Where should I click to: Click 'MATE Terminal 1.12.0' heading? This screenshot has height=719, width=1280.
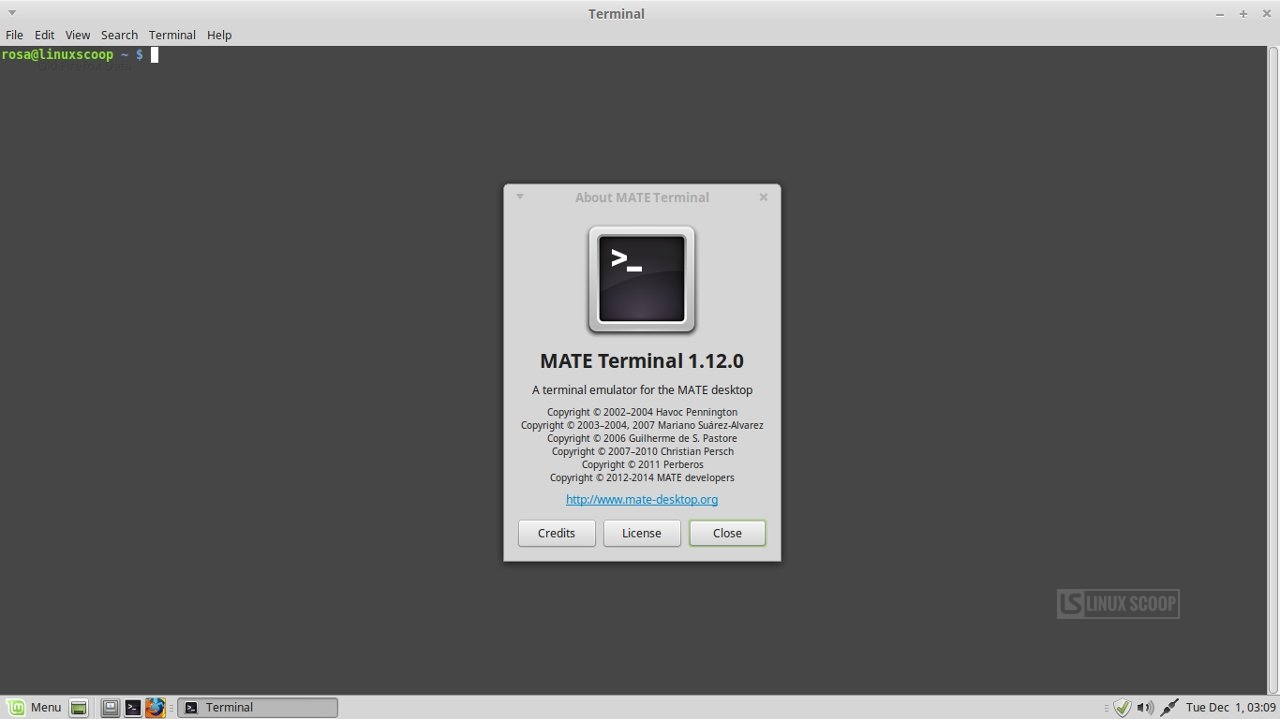642,361
